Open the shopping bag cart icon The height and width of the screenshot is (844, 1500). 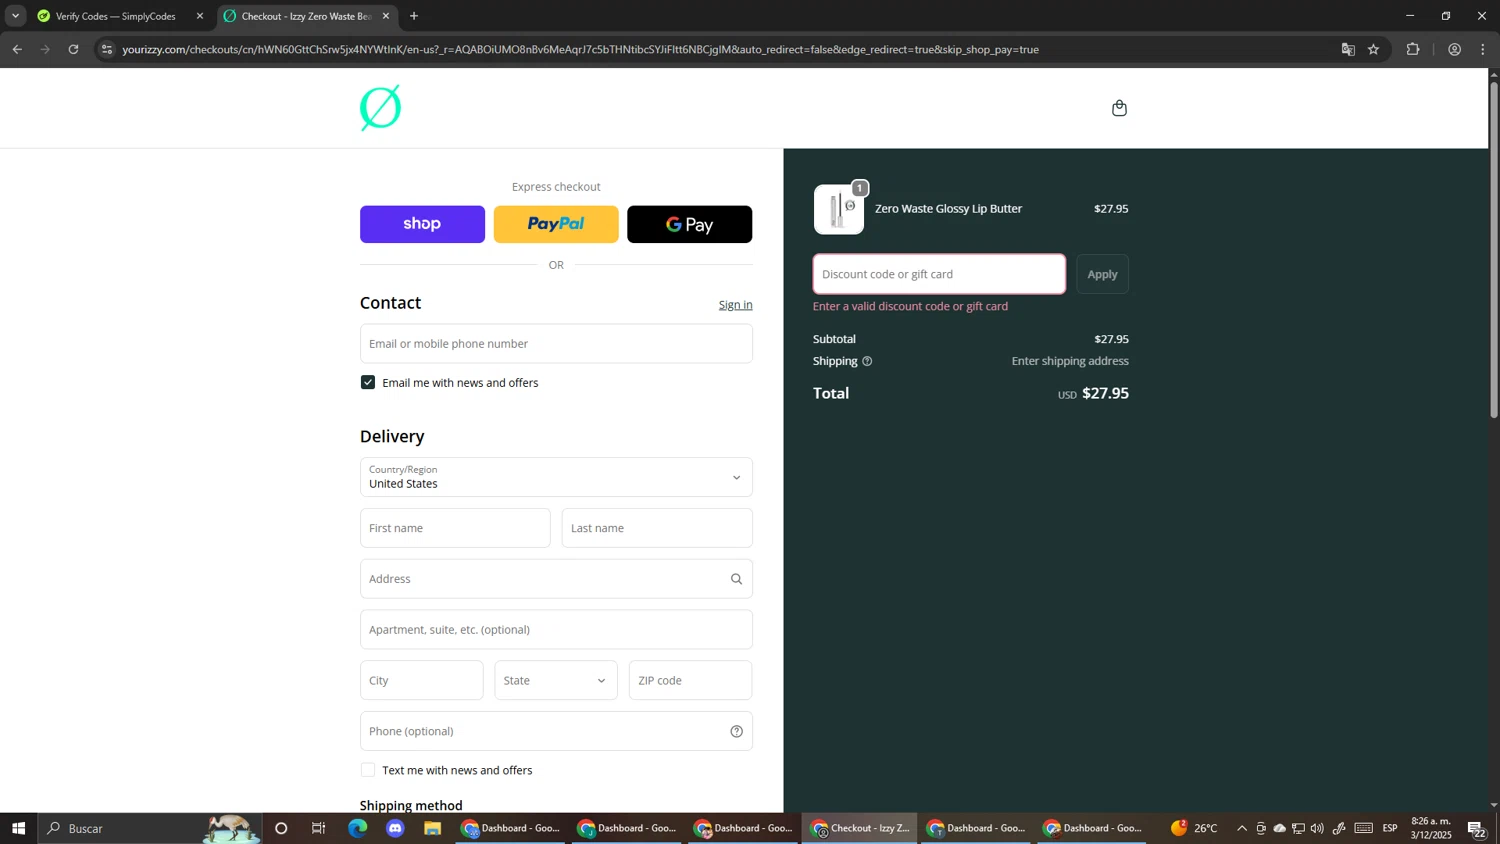tap(1119, 108)
